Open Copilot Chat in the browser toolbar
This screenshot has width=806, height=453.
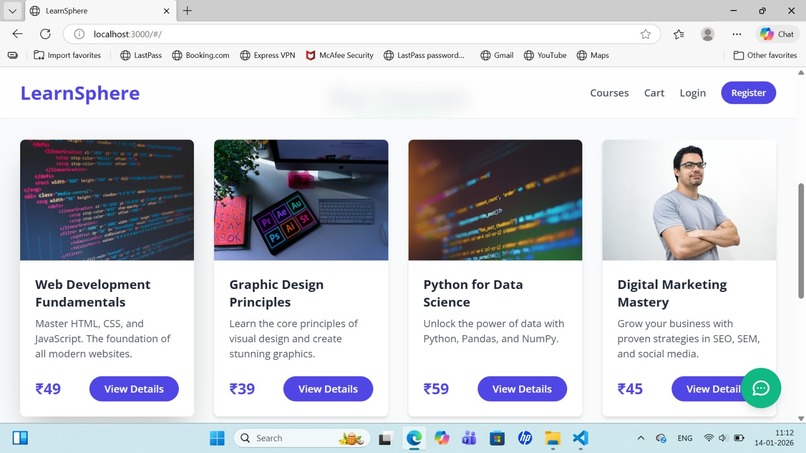[x=777, y=34]
